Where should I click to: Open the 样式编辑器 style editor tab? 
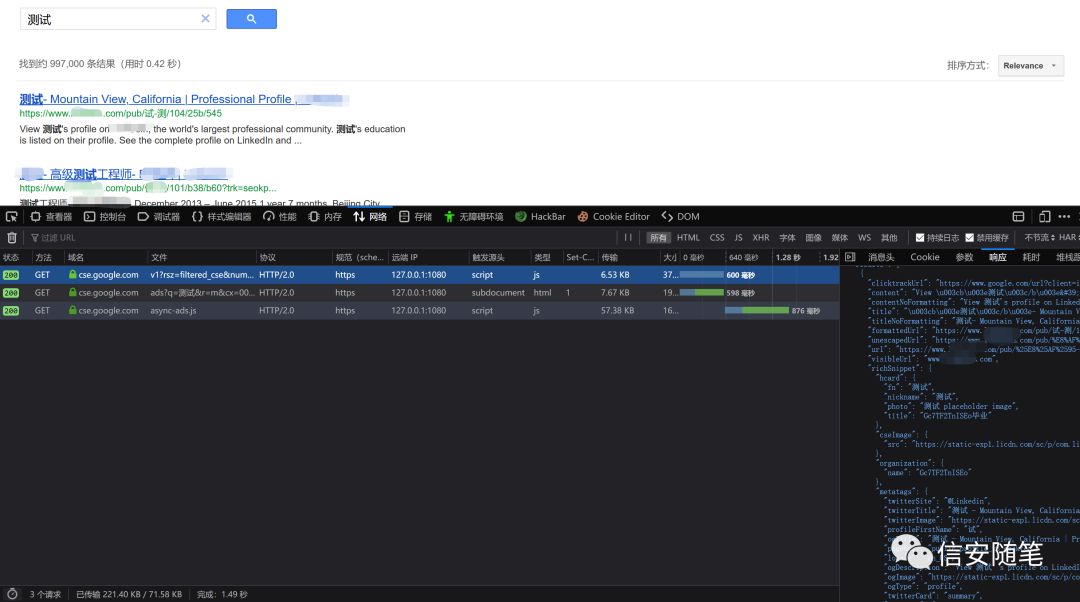(221, 217)
